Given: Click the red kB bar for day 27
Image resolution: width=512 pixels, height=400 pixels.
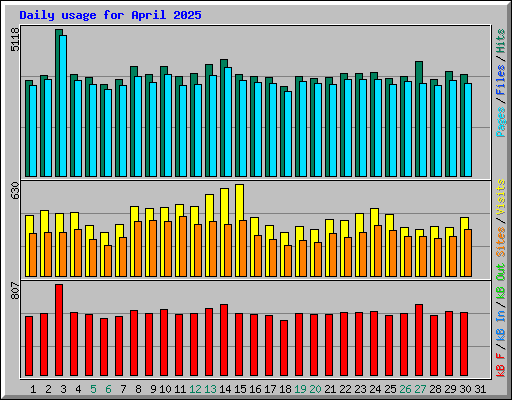Looking at the screenshot, I should click(419, 340).
